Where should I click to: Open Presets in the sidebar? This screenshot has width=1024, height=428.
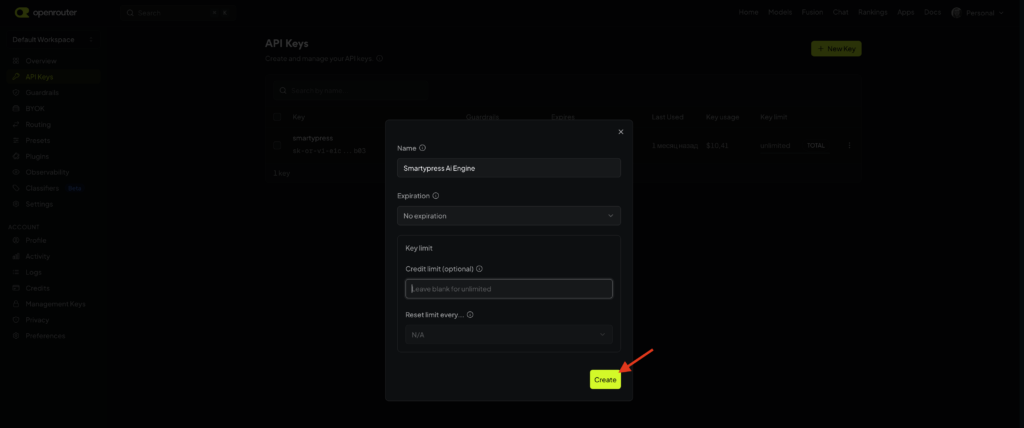[x=37, y=140]
